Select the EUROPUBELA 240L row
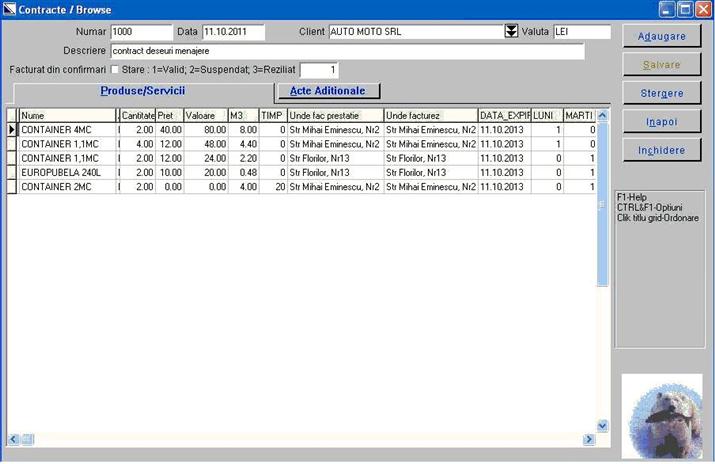Viewport: 715px width, 464px height. click(x=67, y=172)
